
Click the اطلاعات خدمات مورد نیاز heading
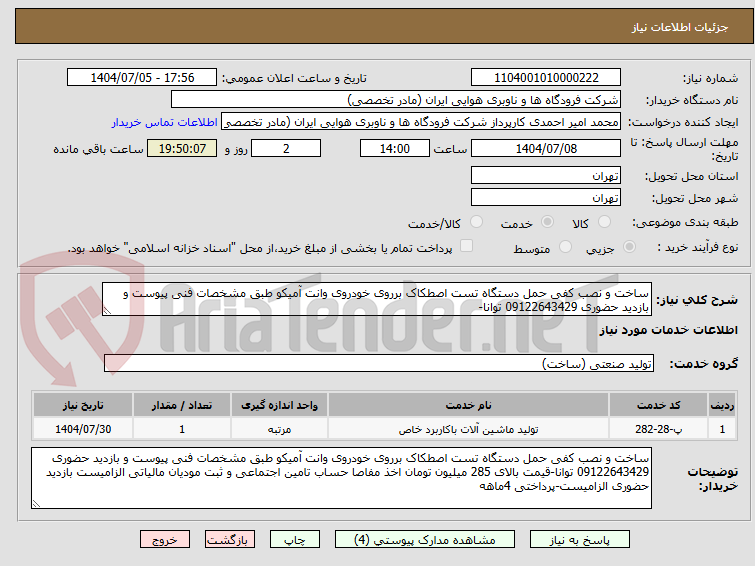click(668, 330)
